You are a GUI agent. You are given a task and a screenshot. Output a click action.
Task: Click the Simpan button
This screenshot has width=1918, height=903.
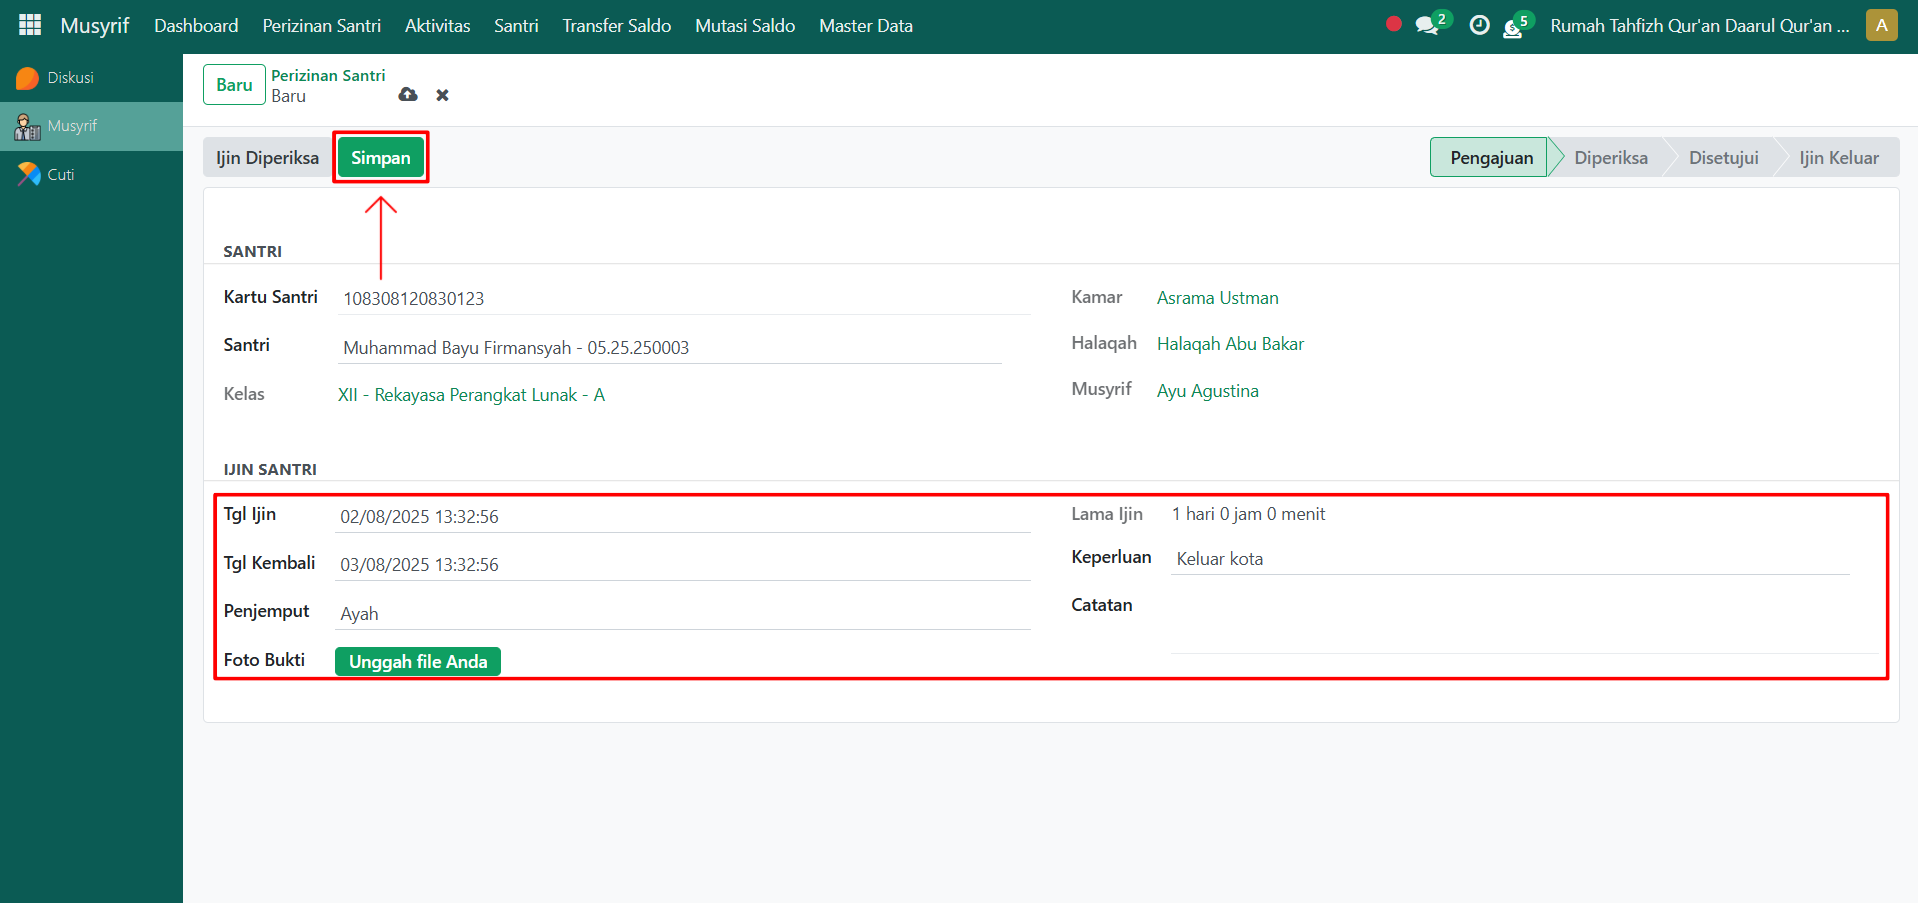click(380, 158)
